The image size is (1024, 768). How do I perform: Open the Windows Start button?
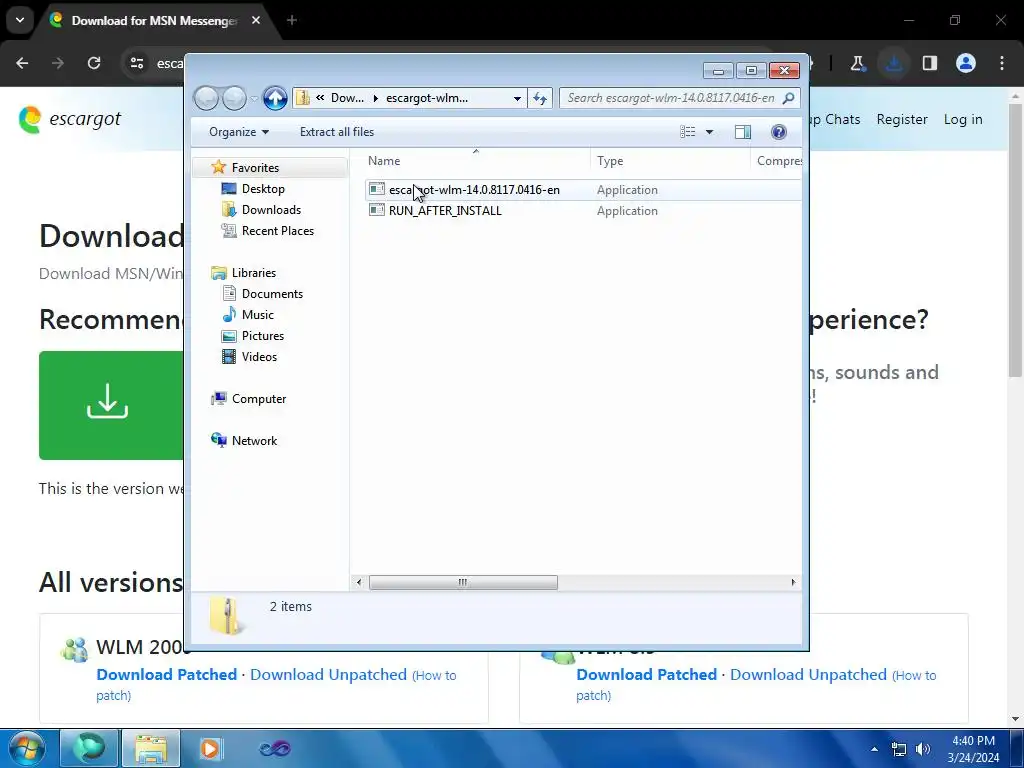27,748
